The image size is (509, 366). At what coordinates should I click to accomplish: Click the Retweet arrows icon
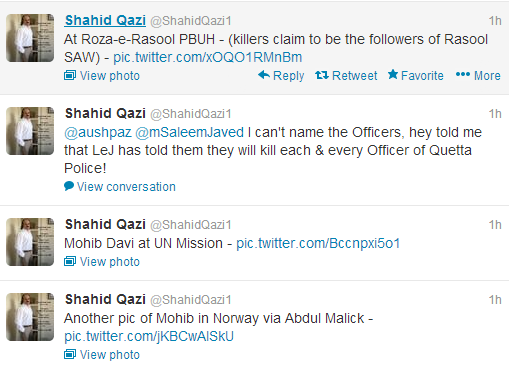[322, 75]
